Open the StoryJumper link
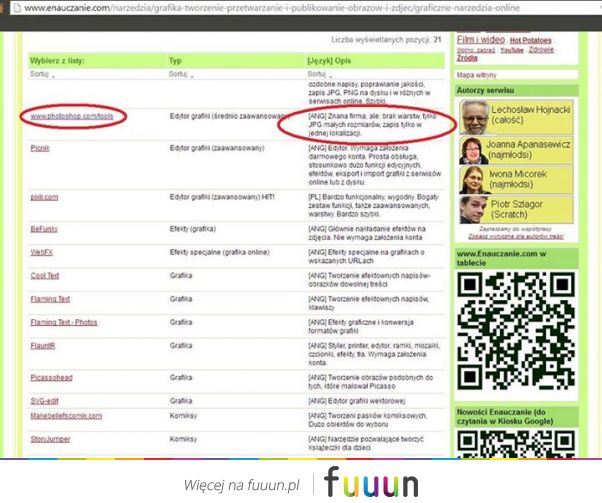 [50, 439]
